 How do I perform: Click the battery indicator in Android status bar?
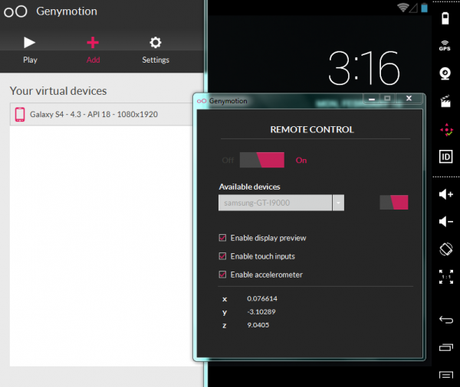coord(424,7)
